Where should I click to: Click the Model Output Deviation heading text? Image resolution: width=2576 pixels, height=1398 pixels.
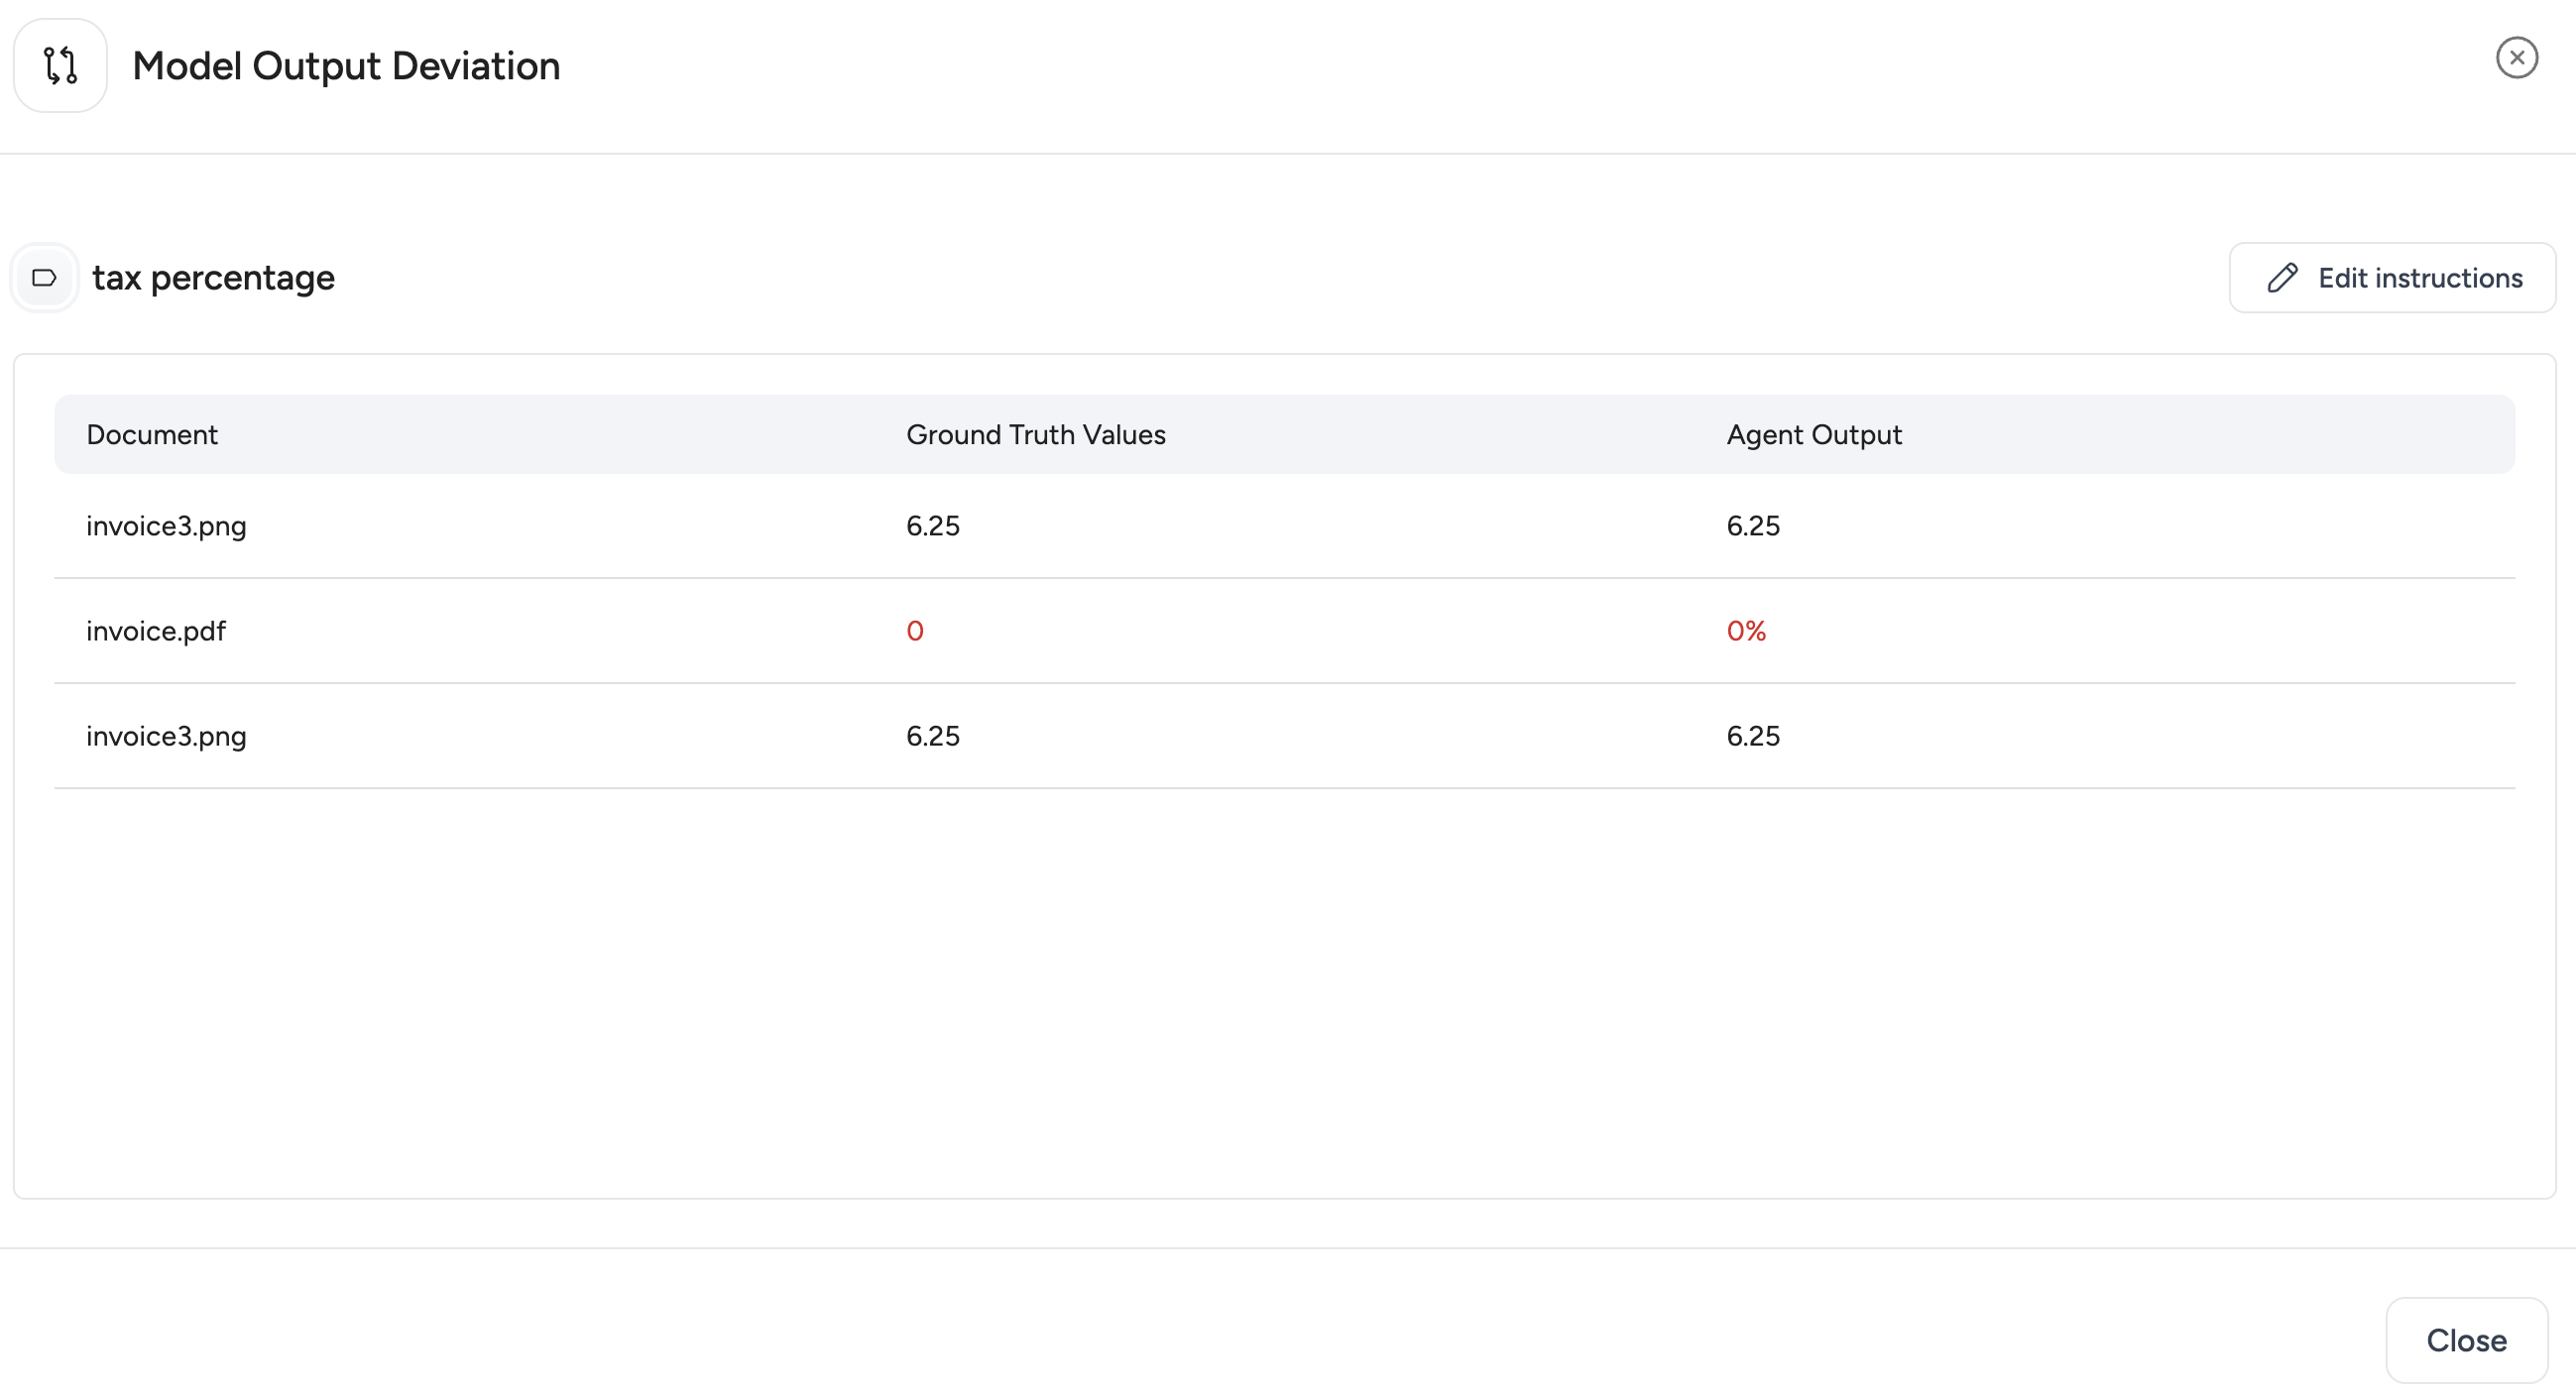point(345,64)
